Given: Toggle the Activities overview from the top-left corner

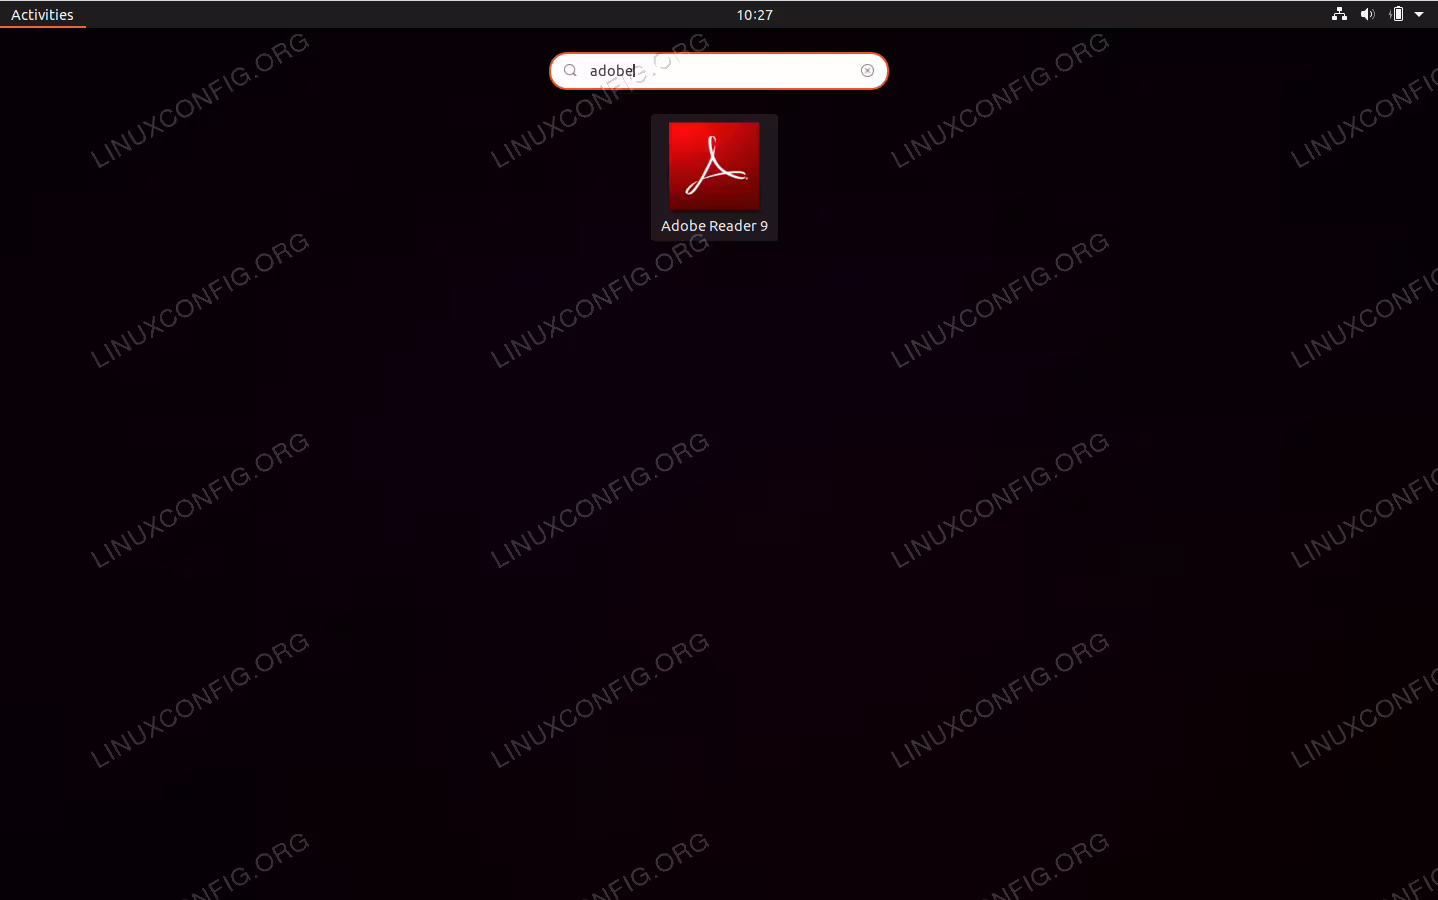Looking at the screenshot, I should click(x=42, y=15).
